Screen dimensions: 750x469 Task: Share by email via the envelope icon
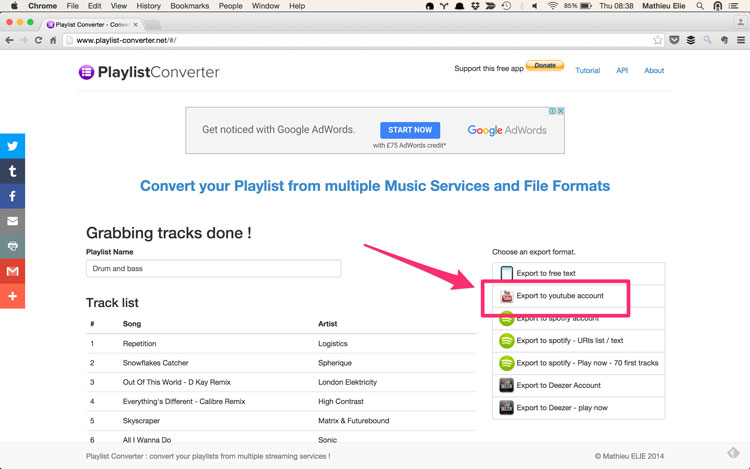tap(12, 221)
